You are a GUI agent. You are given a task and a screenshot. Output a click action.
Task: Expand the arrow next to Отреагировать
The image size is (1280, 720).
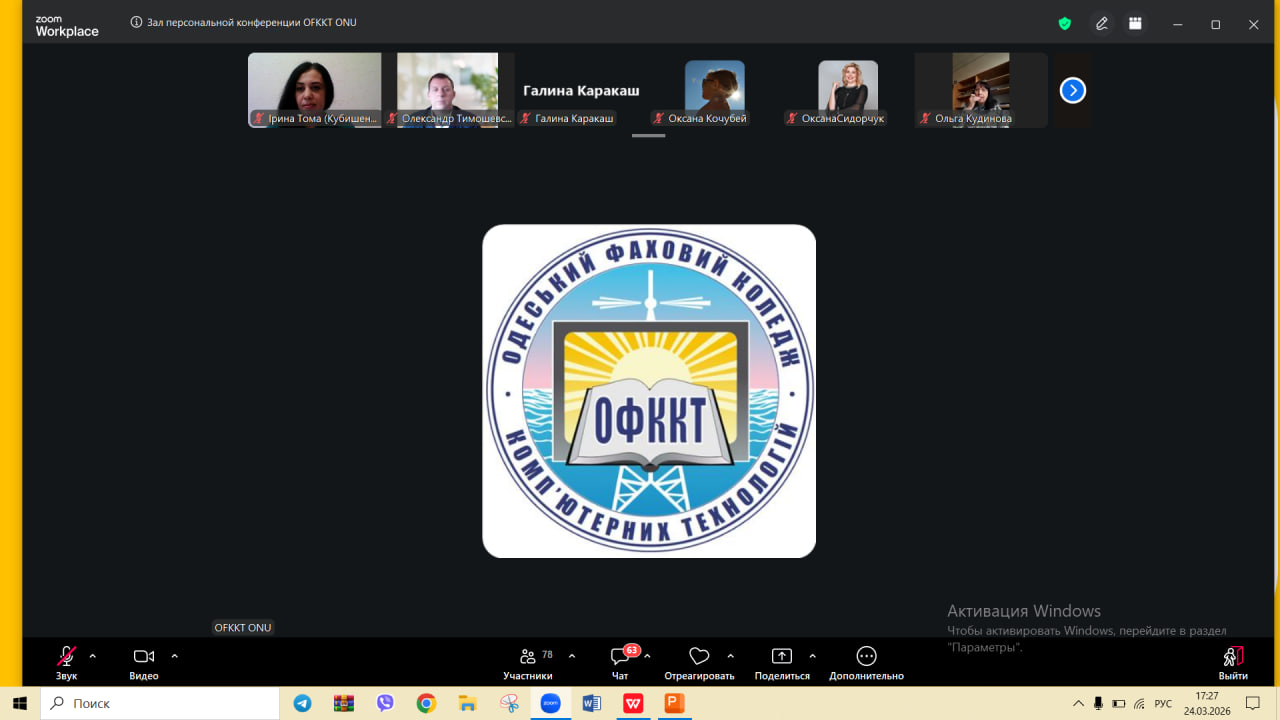730,656
